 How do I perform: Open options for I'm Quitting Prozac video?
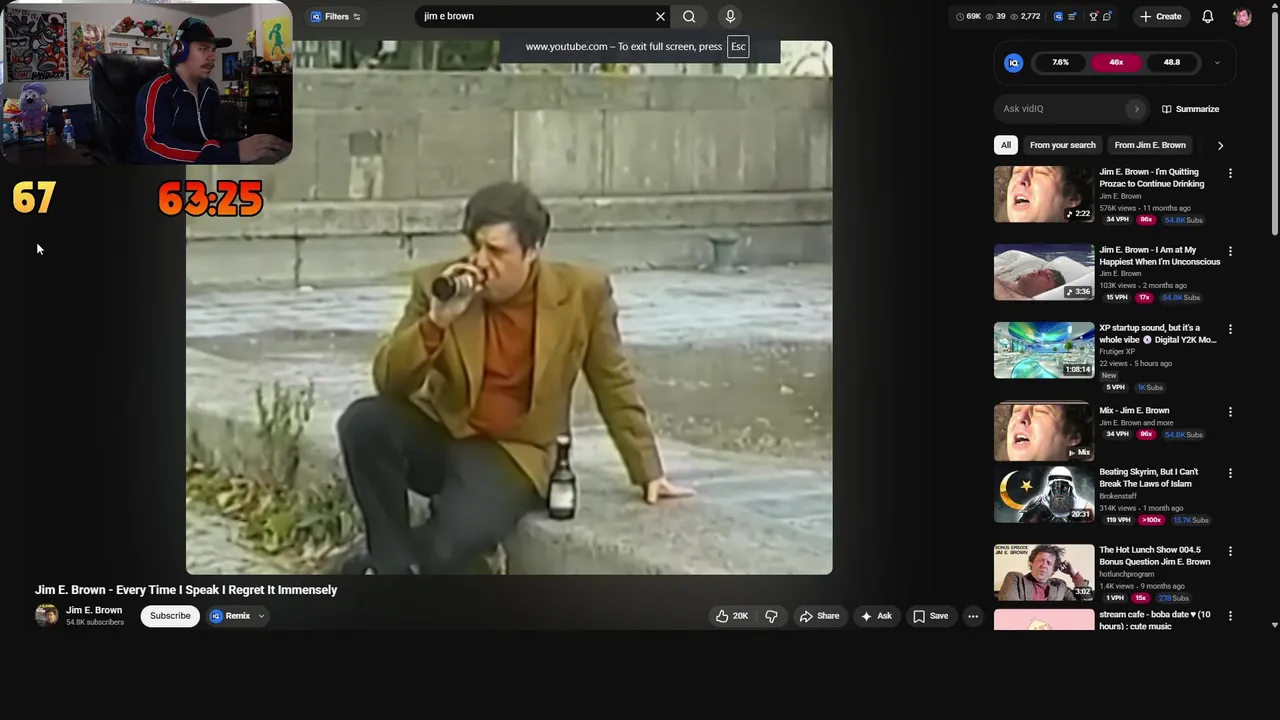1230,173
